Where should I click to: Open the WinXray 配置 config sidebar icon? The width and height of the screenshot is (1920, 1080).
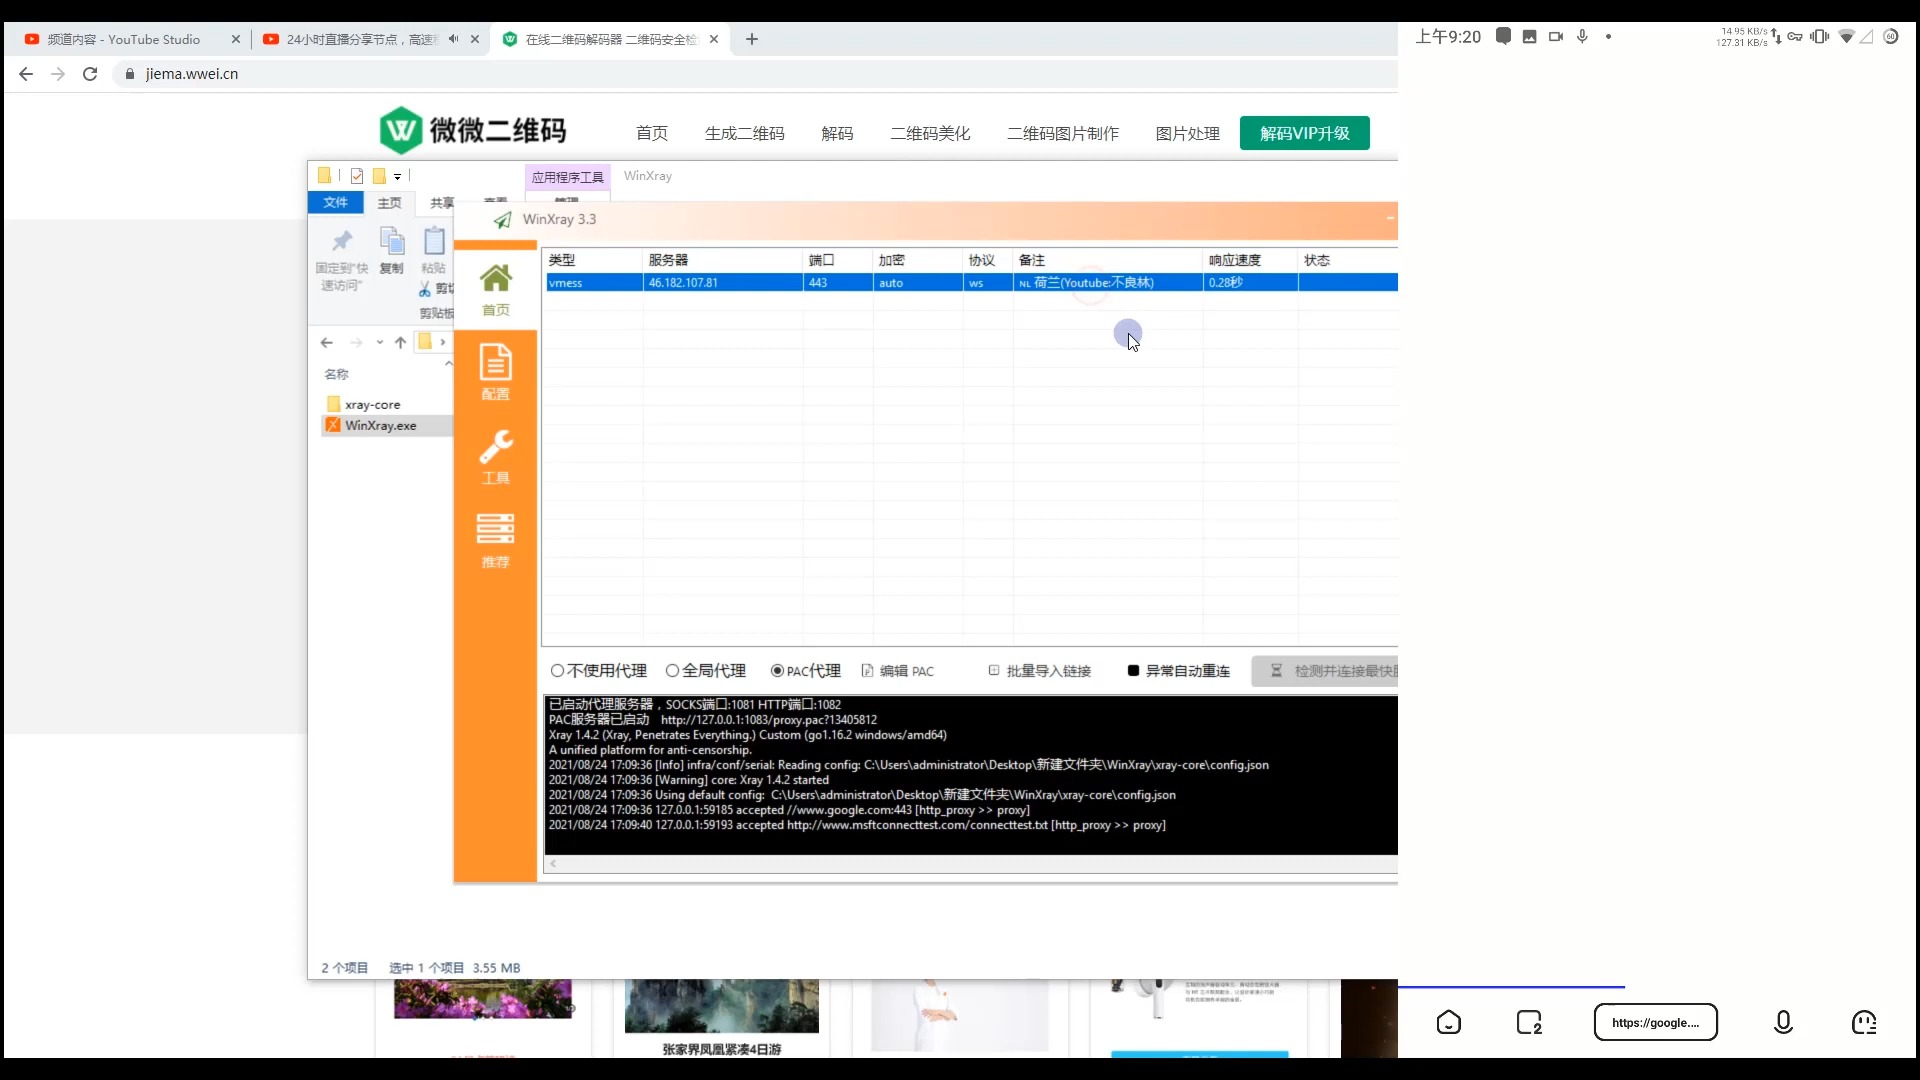pos(495,372)
